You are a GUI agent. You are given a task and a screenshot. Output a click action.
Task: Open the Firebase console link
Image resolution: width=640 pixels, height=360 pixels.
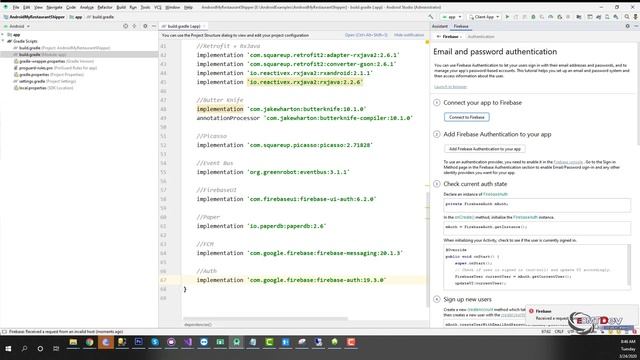coord(568,162)
